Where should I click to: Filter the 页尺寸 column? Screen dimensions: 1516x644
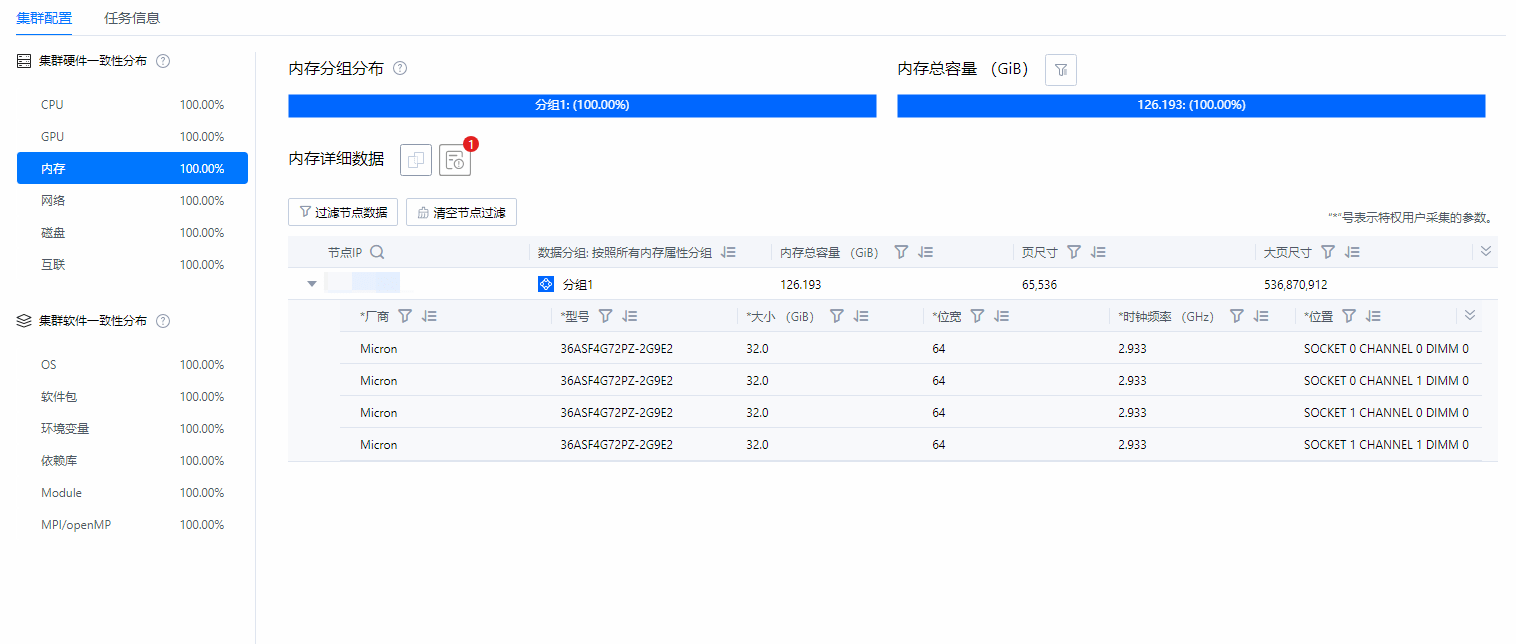pyautogui.click(x=1074, y=253)
